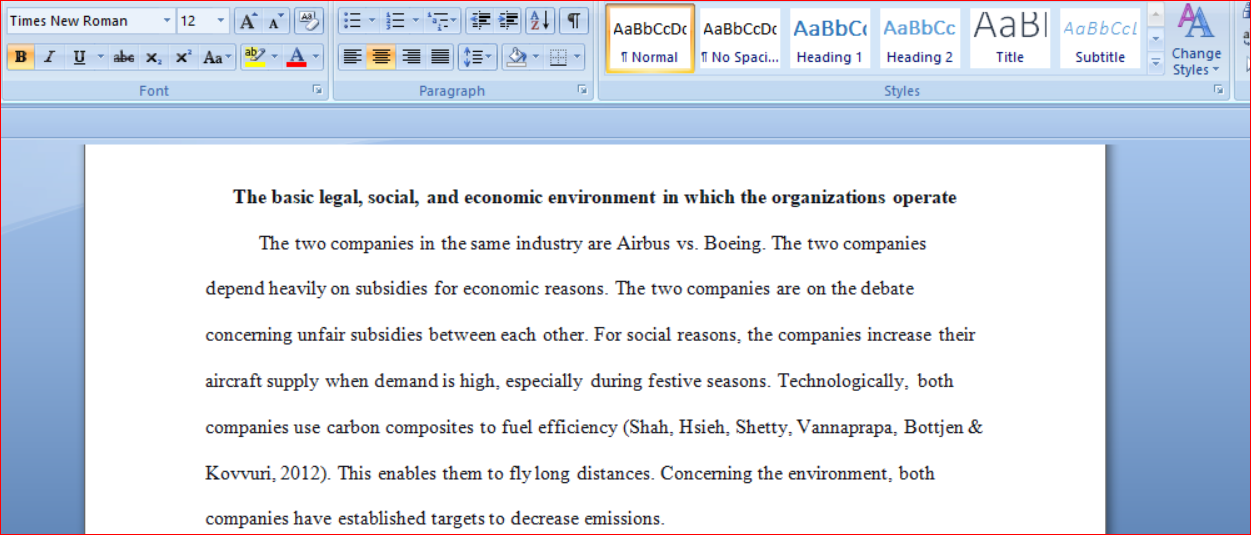Screen dimensions: 1251x535
Task: Click the text 'Airbus vs. Boeing'
Action: [x=690, y=243]
